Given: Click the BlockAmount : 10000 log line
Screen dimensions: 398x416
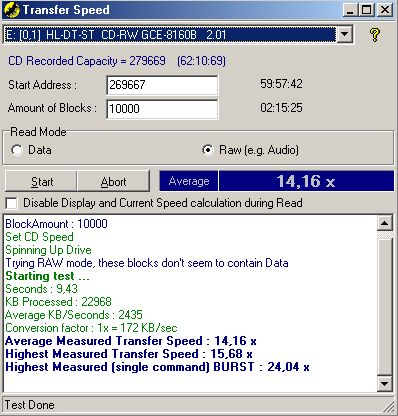Looking at the screenshot, I should click(x=56, y=224).
